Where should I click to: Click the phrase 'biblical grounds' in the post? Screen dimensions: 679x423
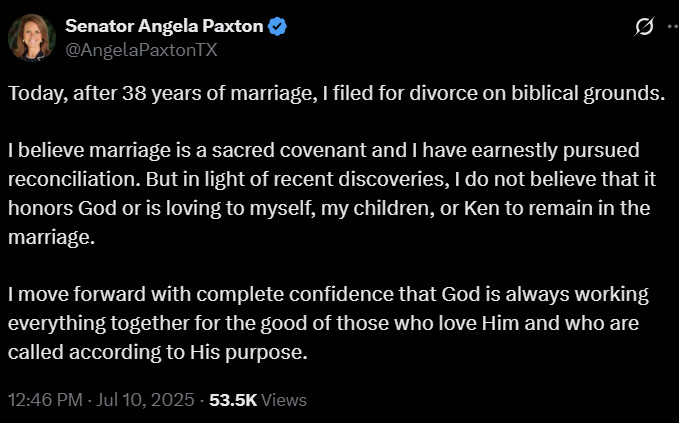588,94
